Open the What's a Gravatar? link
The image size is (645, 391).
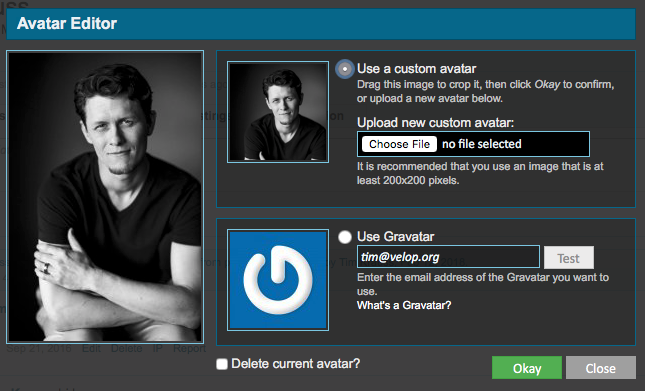(x=404, y=305)
